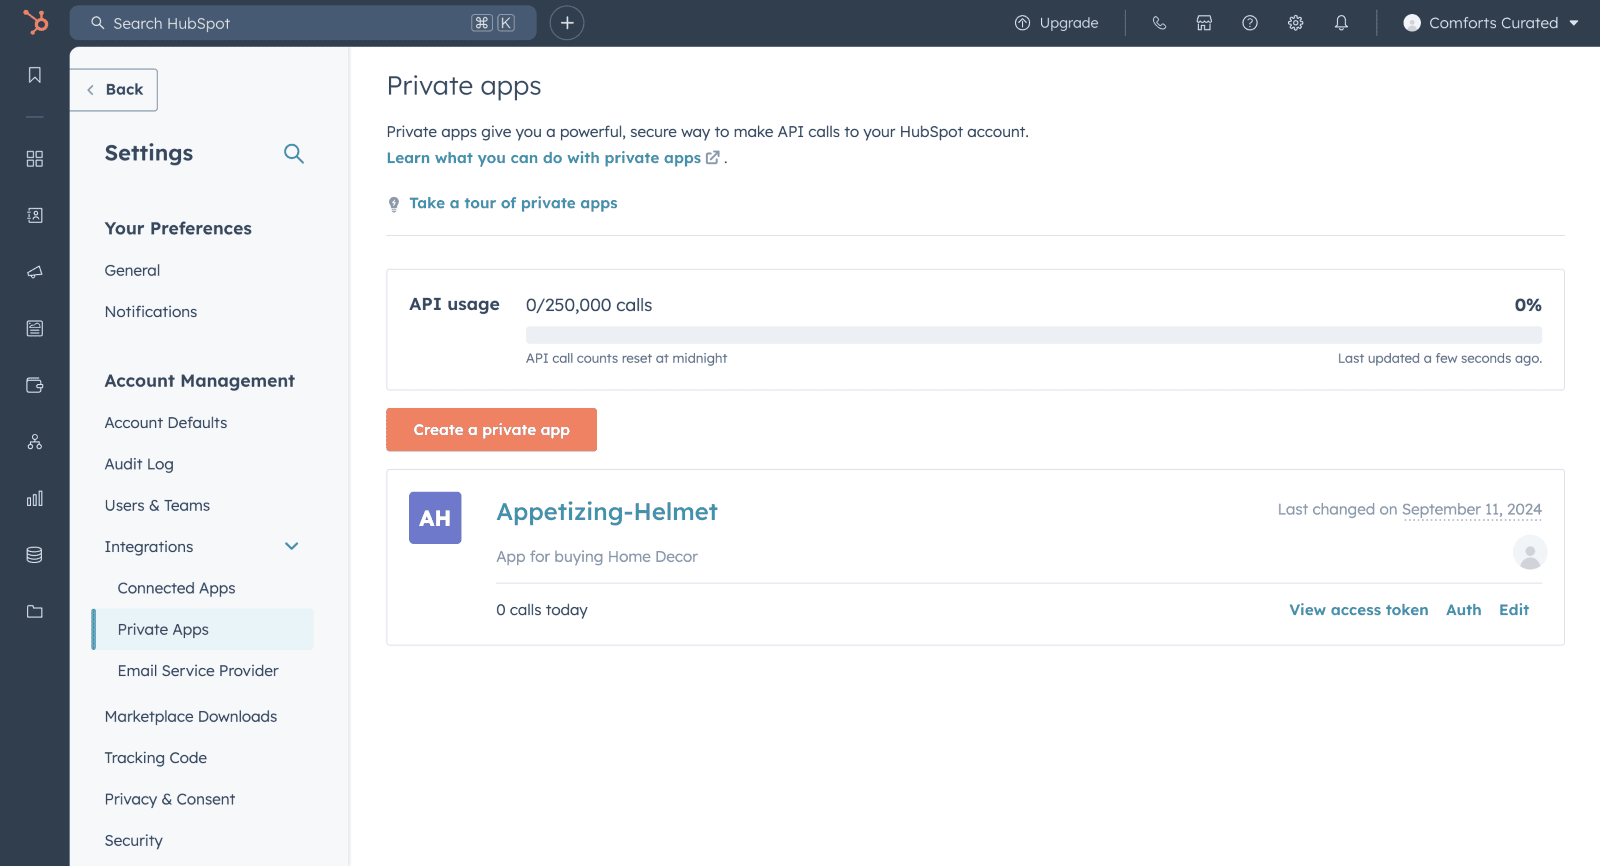Click View access token link

click(1359, 610)
